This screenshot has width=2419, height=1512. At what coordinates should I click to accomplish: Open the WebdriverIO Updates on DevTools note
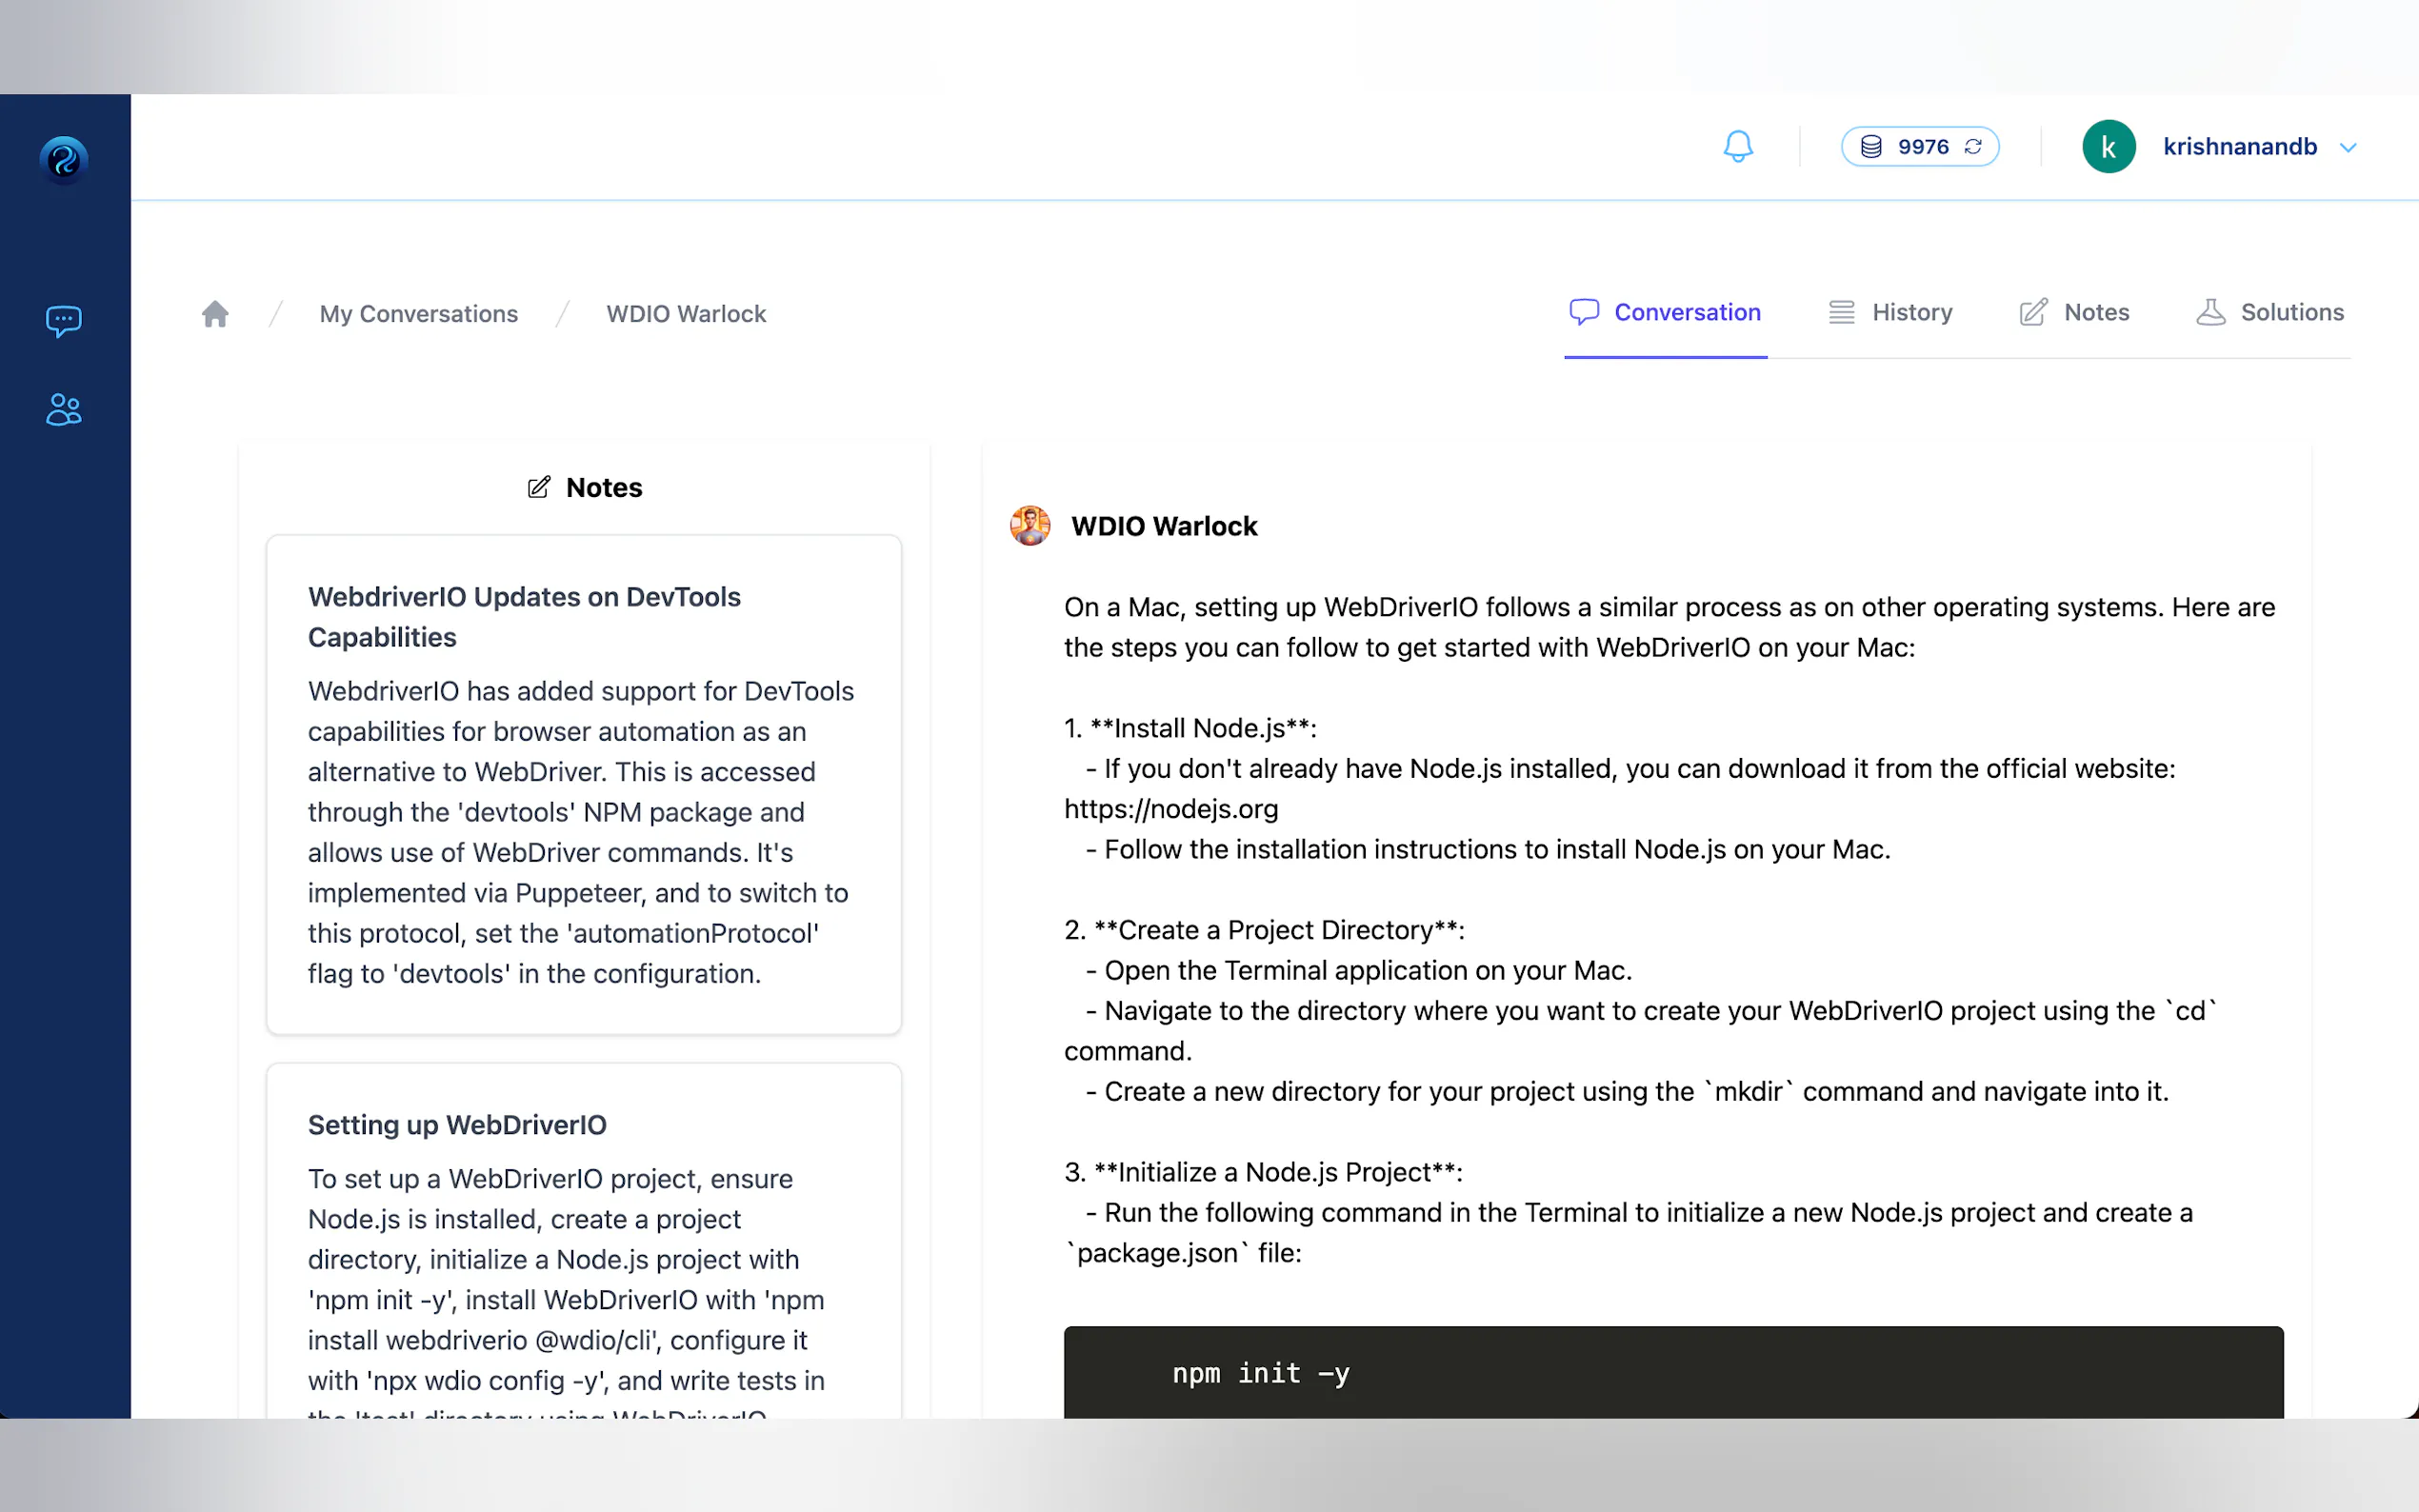pos(584,785)
